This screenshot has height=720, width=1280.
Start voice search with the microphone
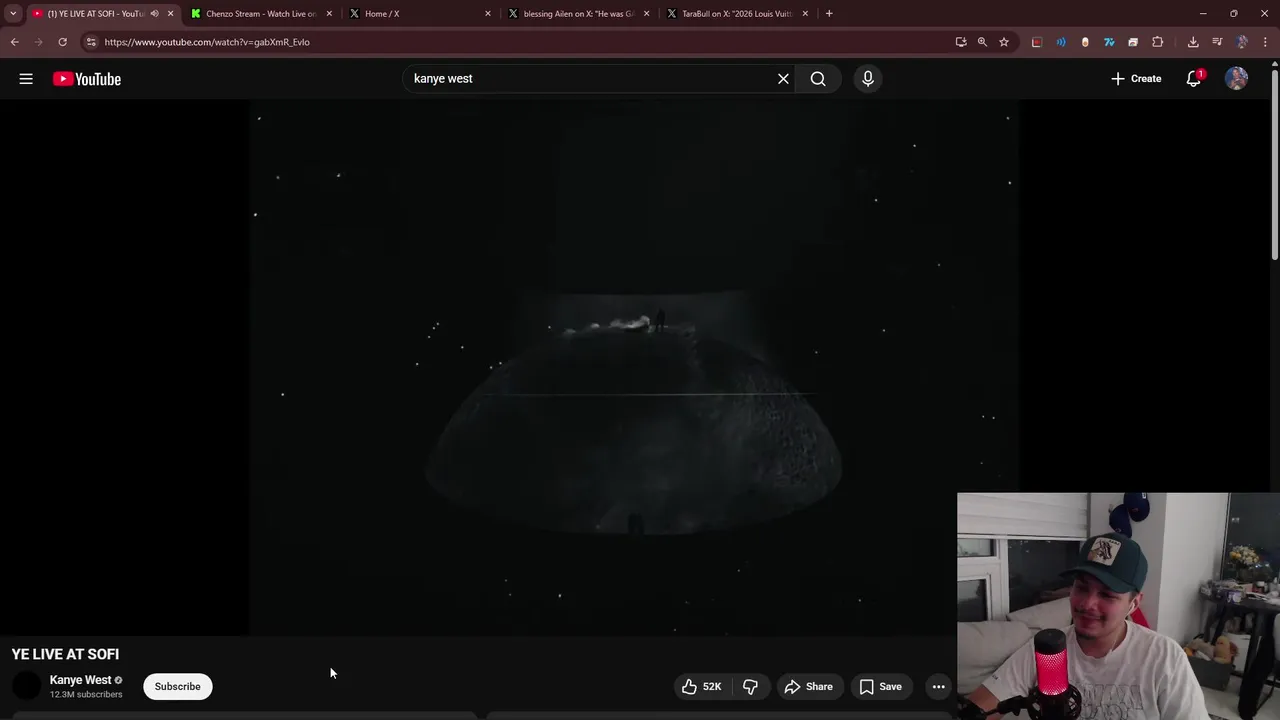coord(868,79)
